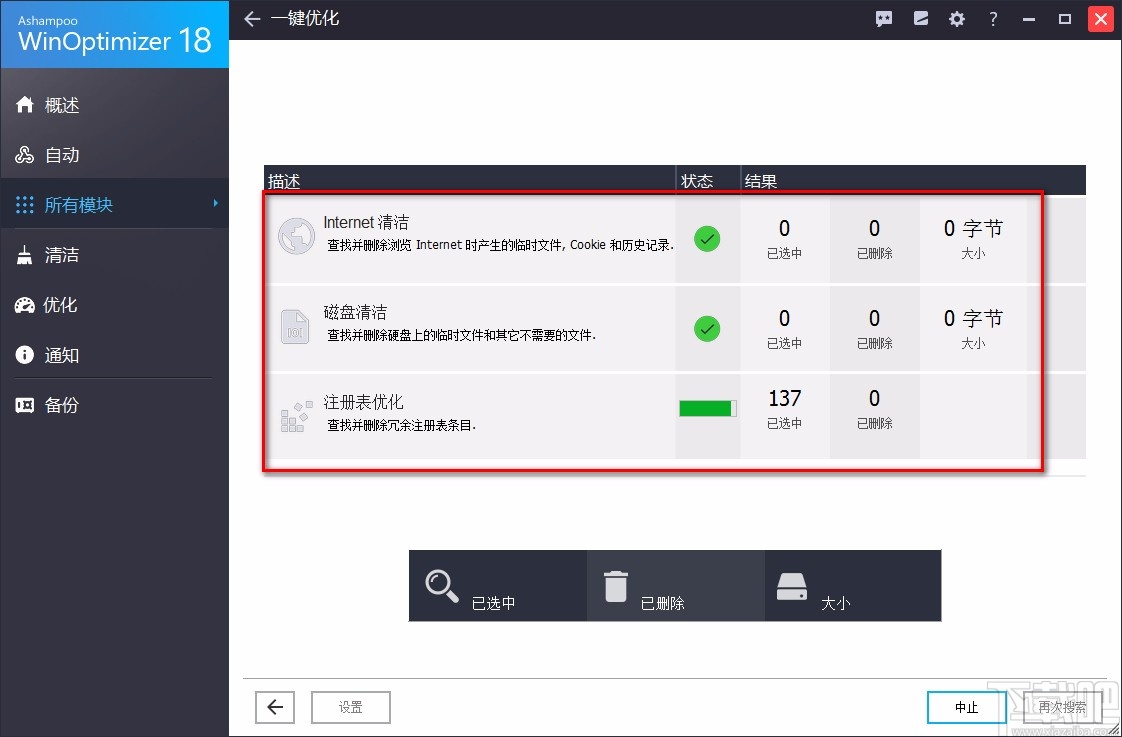Click trash icon in summary bar
The height and width of the screenshot is (737, 1122).
[x=615, y=587]
